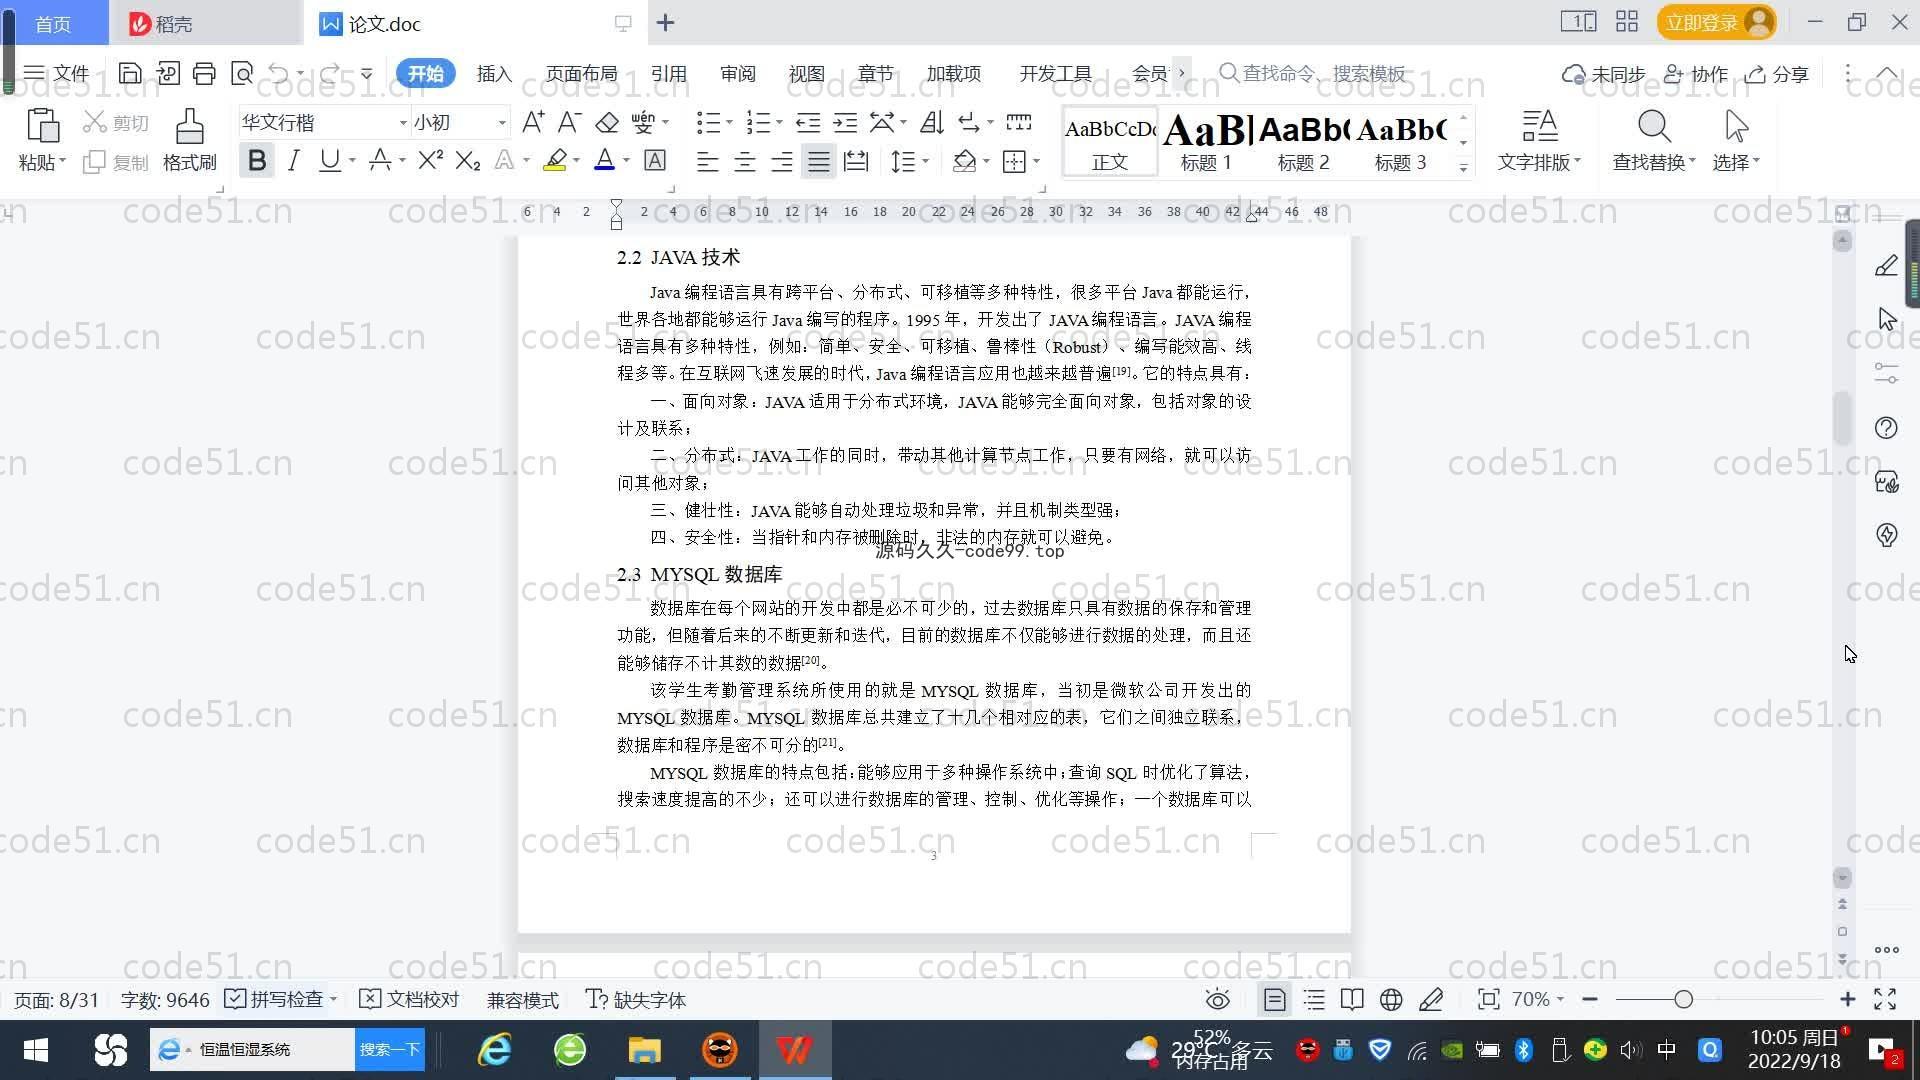Click the 分享 (Share) button
Viewport: 1920px width, 1080px height.
[1778, 74]
